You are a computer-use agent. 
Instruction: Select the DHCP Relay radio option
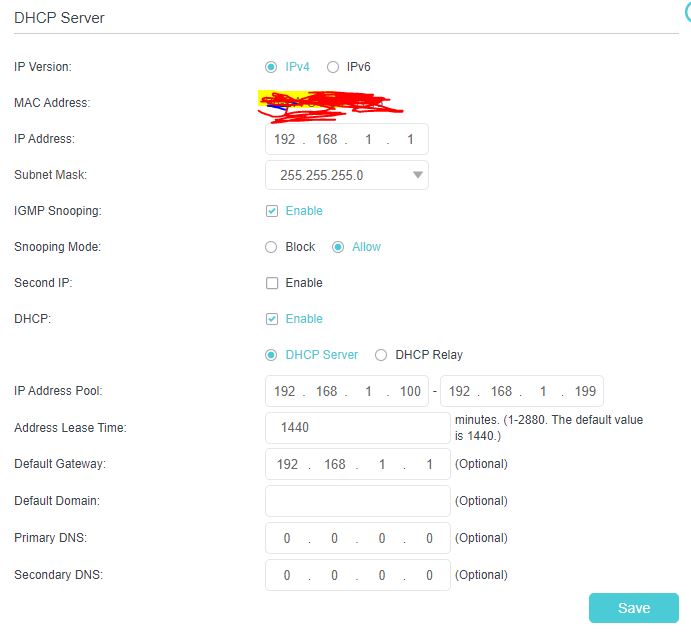(381, 355)
